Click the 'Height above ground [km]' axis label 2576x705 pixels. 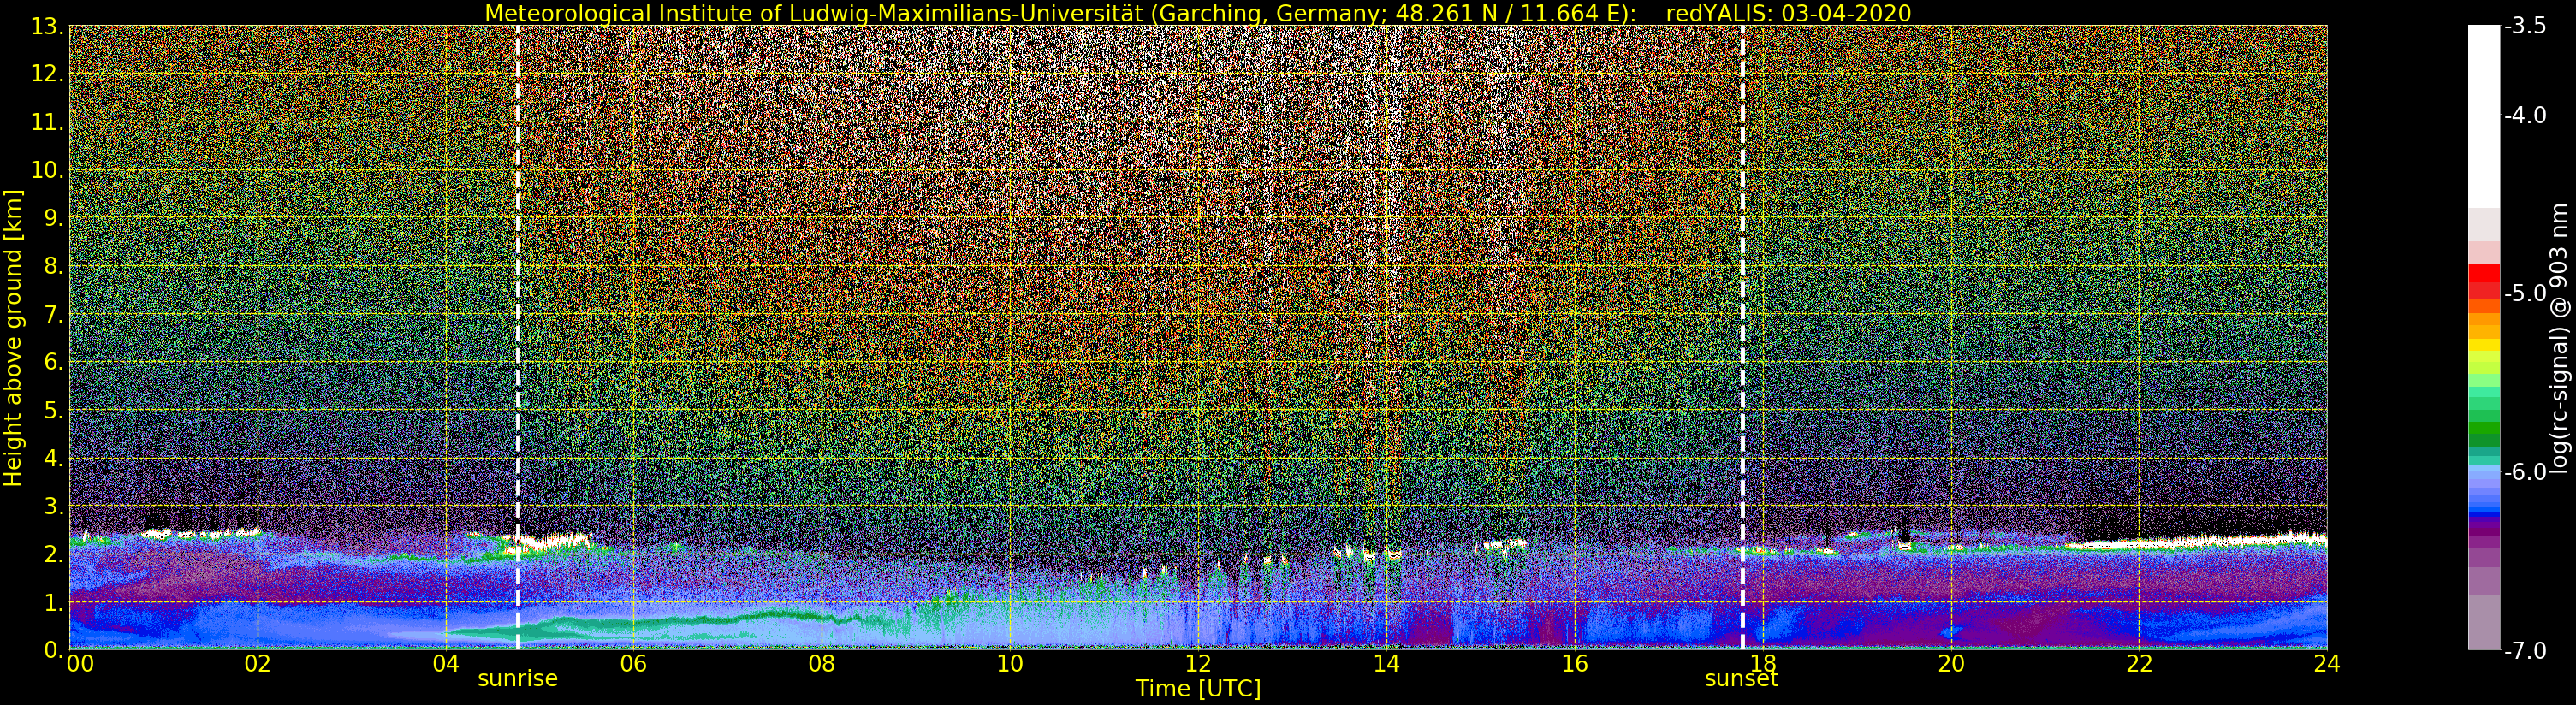[13, 338]
